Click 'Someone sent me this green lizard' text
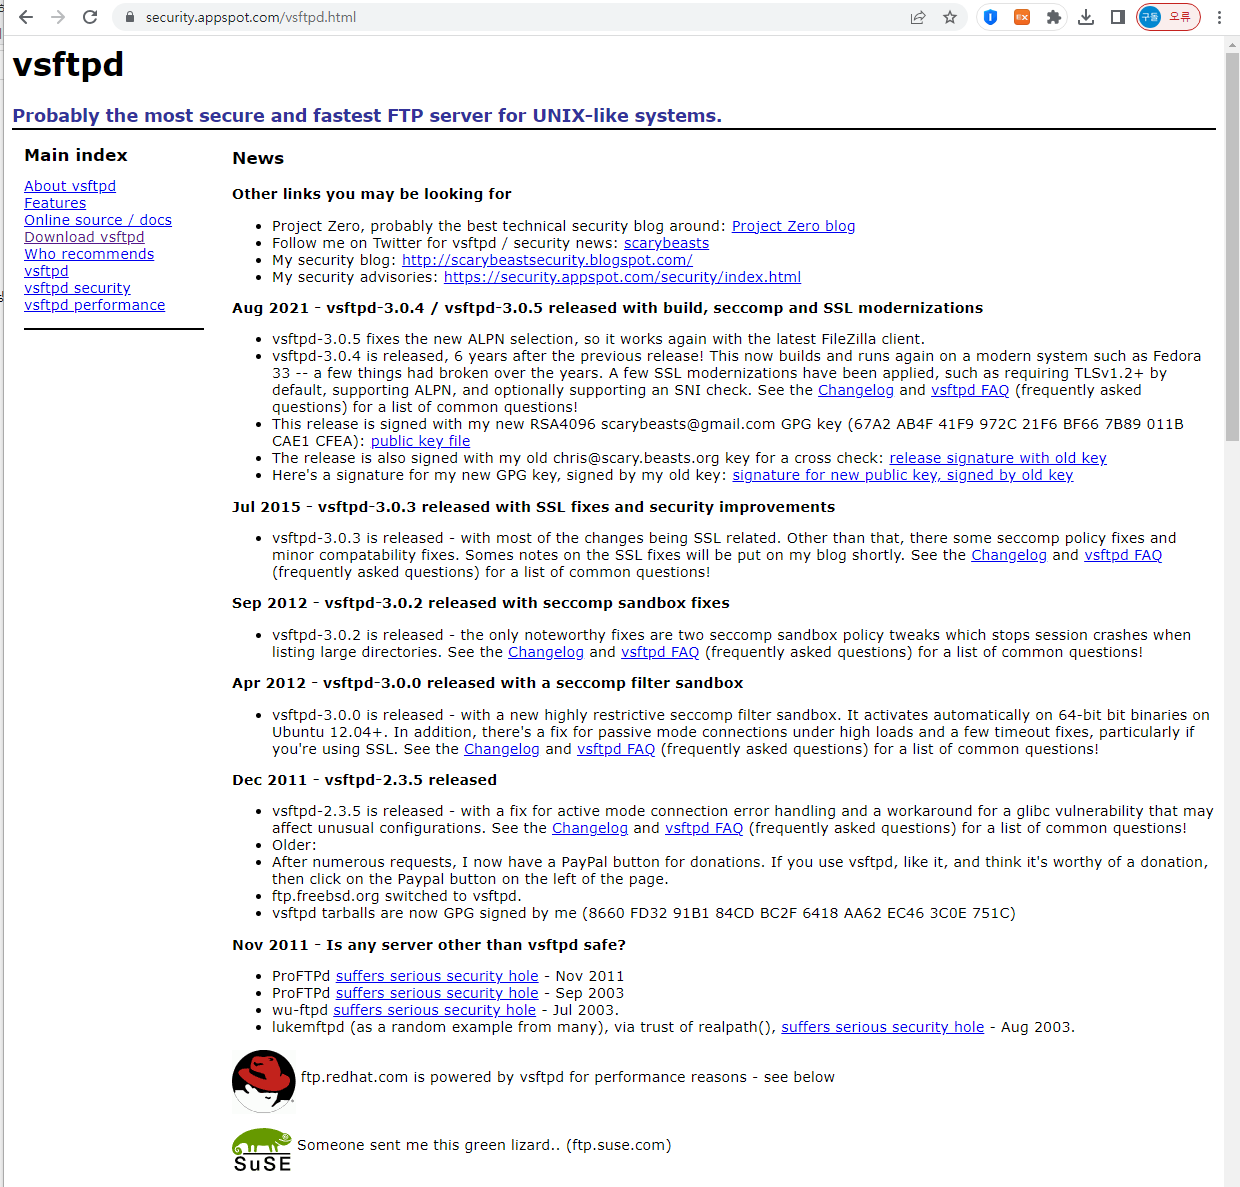The image size is (1240, 1187). click(x=484, y=1145)
